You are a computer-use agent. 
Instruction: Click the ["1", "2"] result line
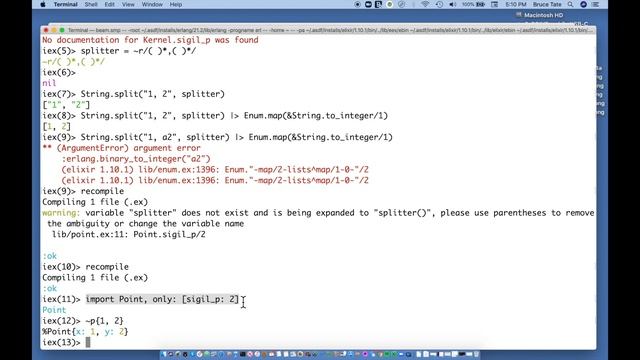(66, 105)
